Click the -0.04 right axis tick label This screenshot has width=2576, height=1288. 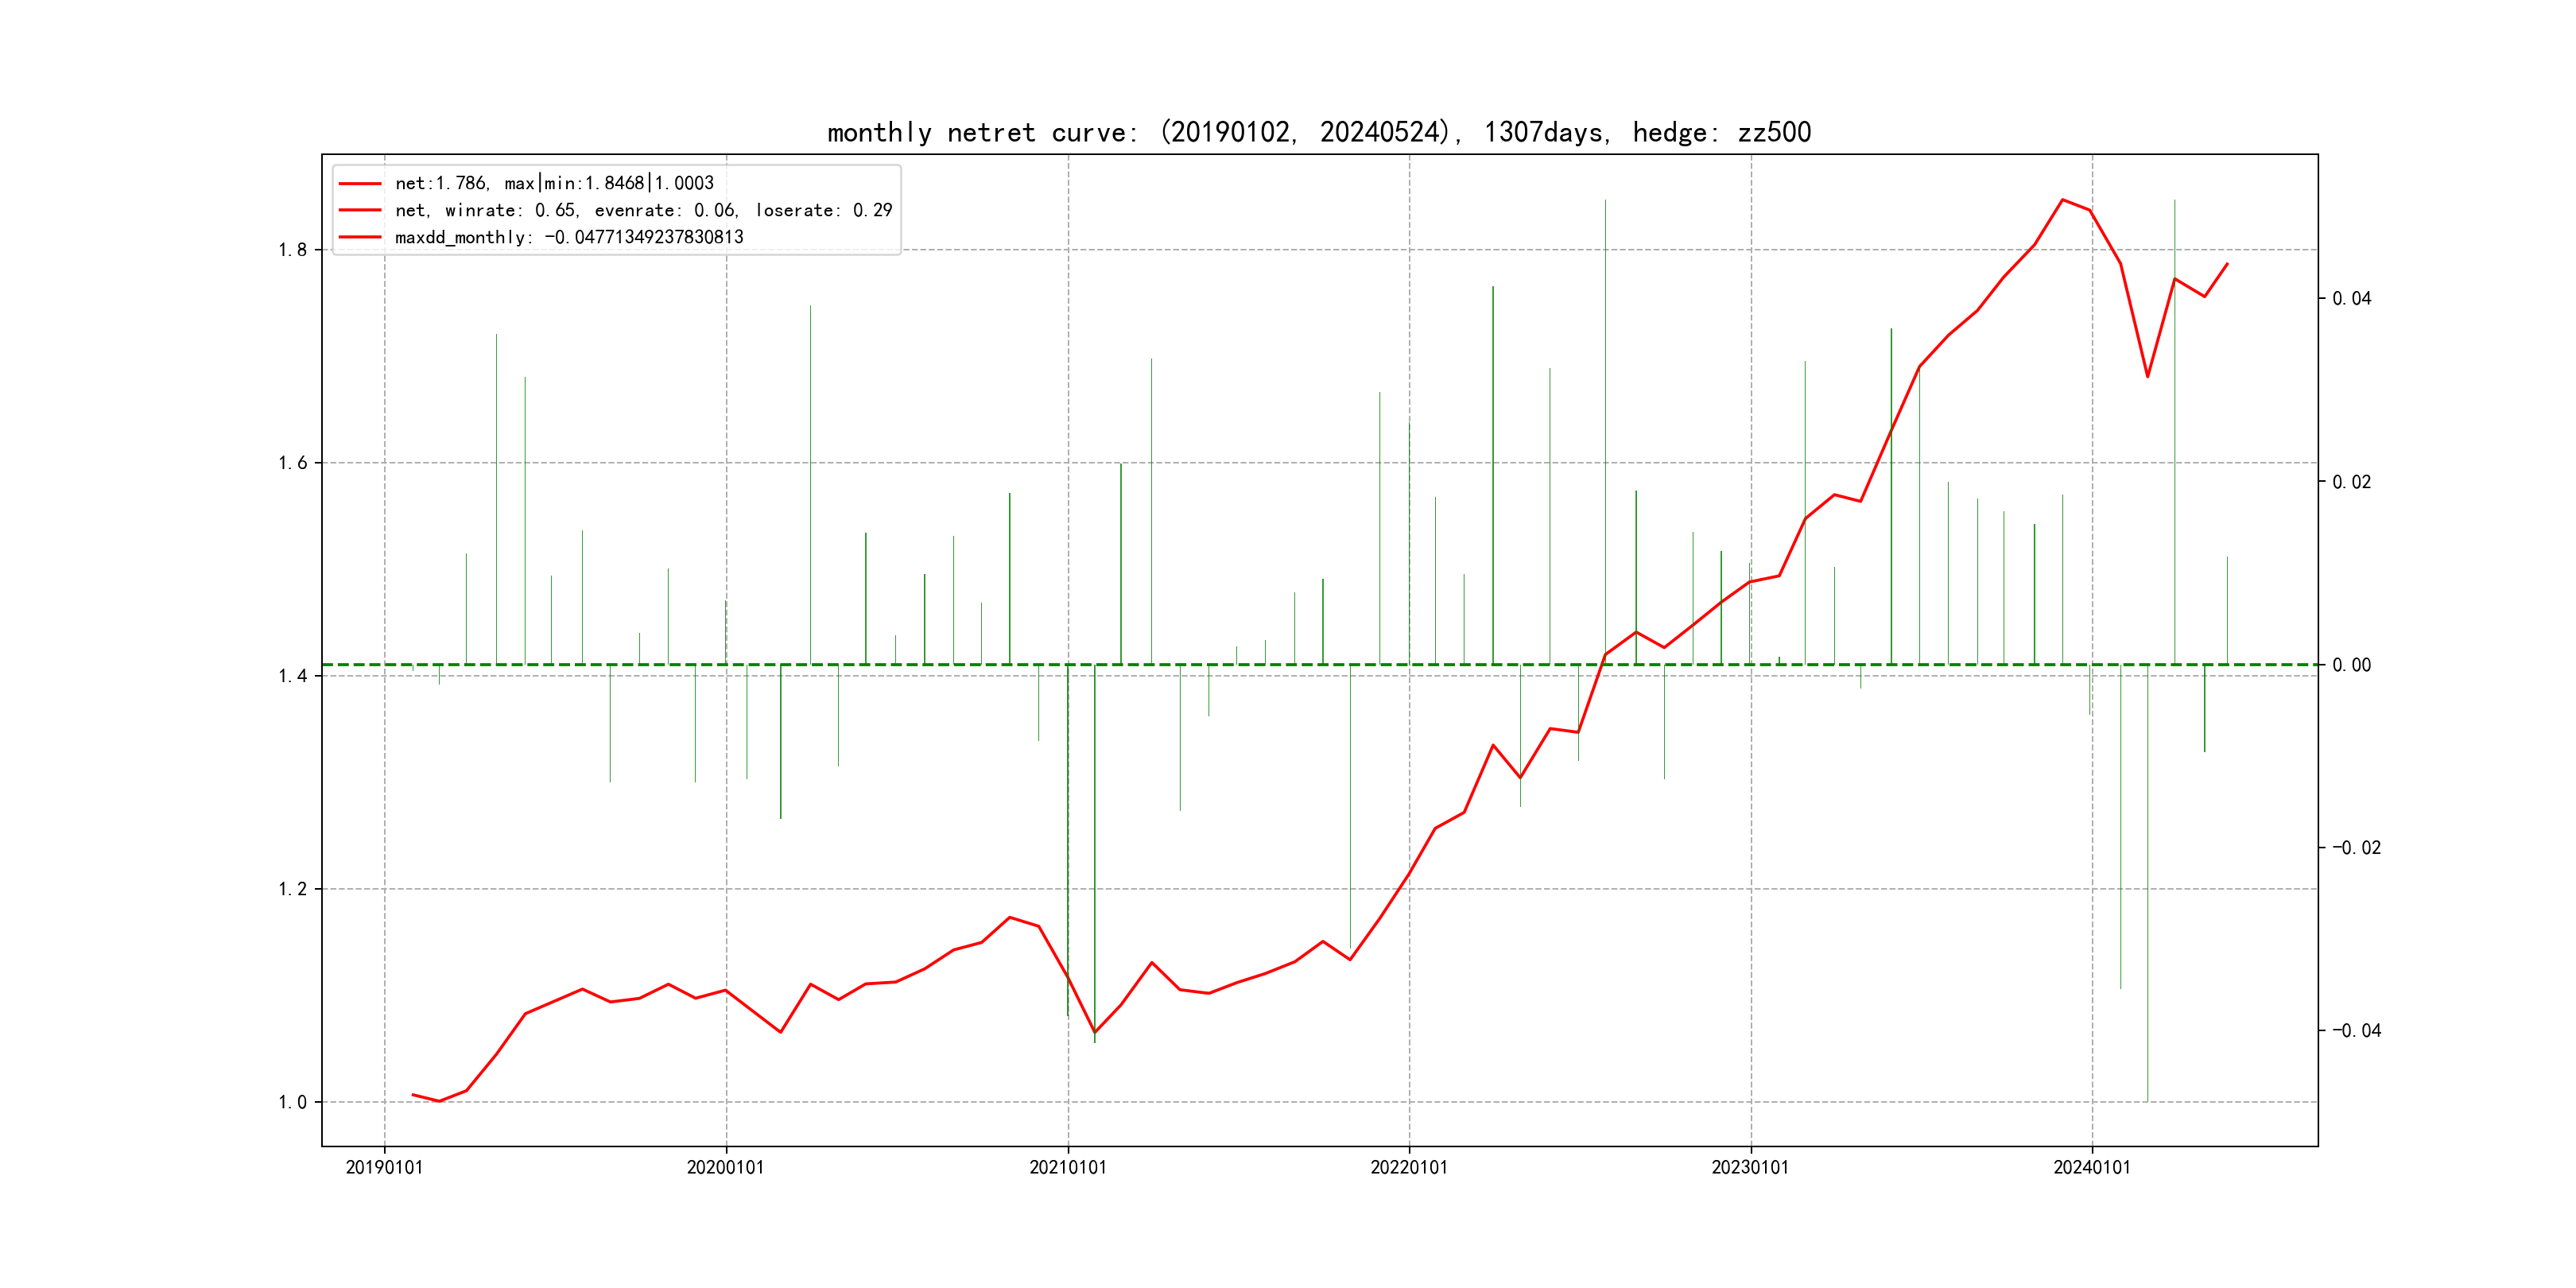click(x=2356, y=1030)
